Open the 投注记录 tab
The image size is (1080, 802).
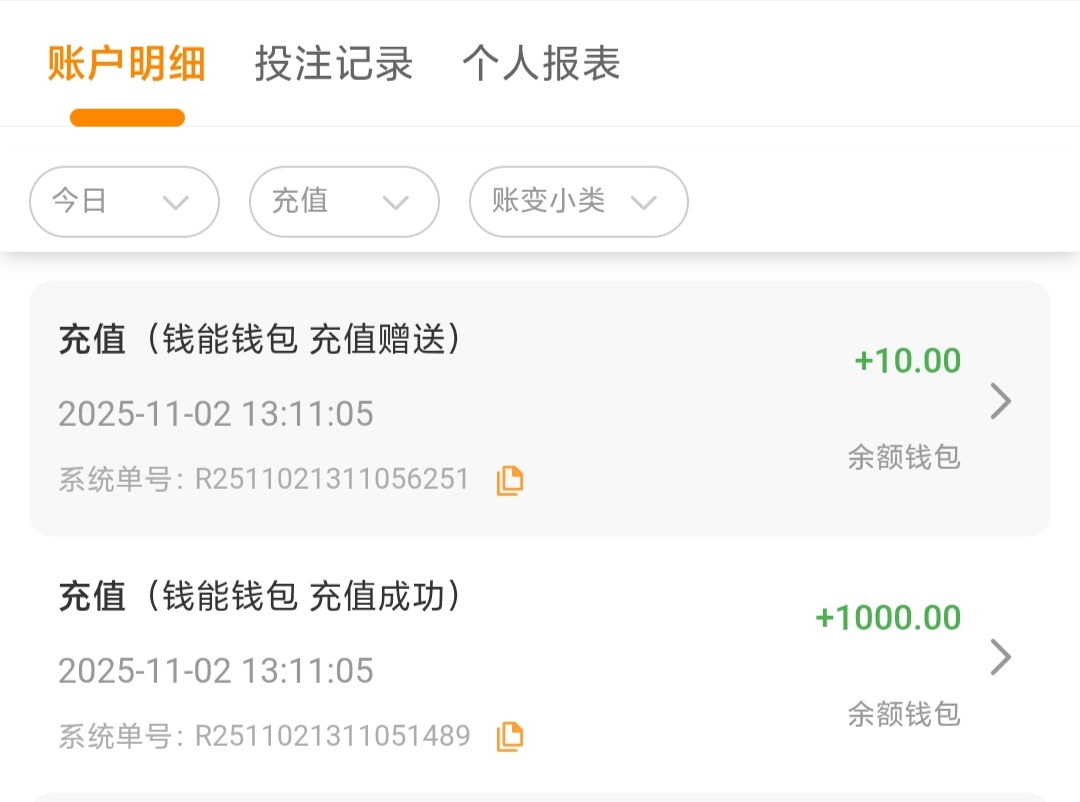click(334, 64)
